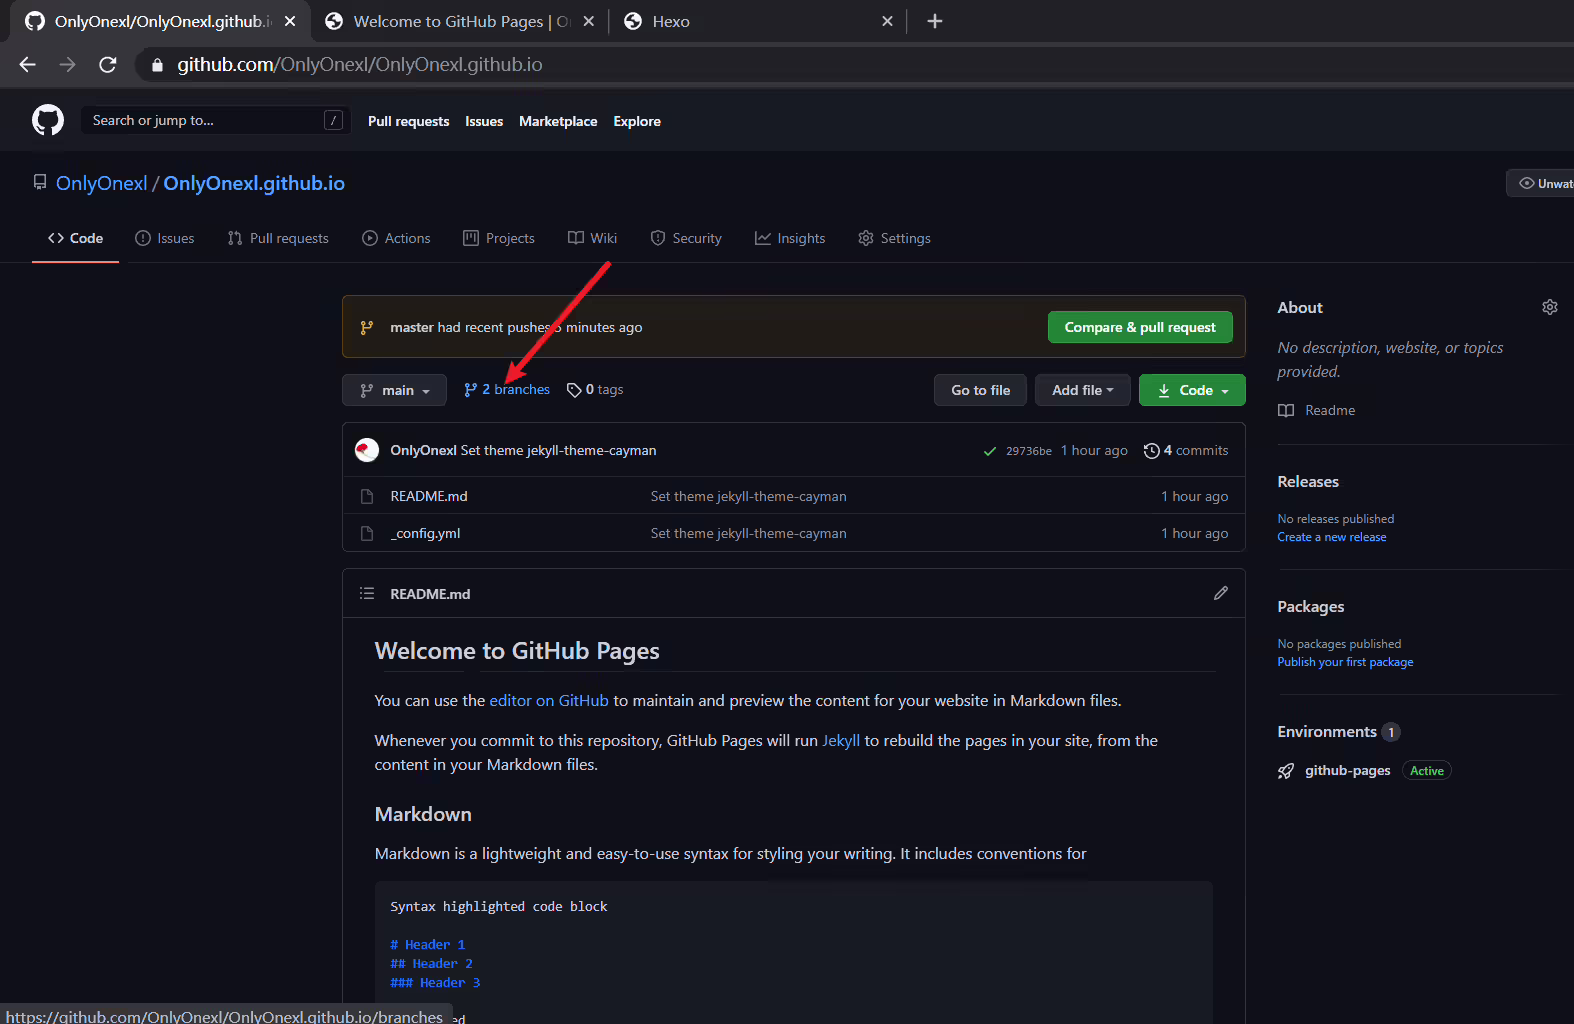
Task: Expand the main branch dropdown
Action: point(394,390)
